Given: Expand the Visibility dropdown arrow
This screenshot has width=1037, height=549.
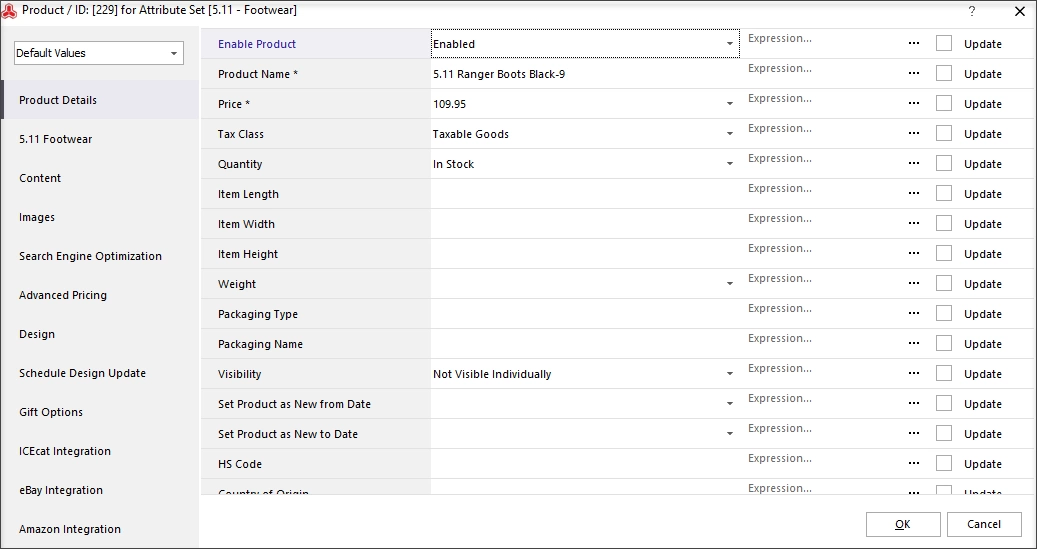Looking at the screenshot, I should tap(729, 374).
